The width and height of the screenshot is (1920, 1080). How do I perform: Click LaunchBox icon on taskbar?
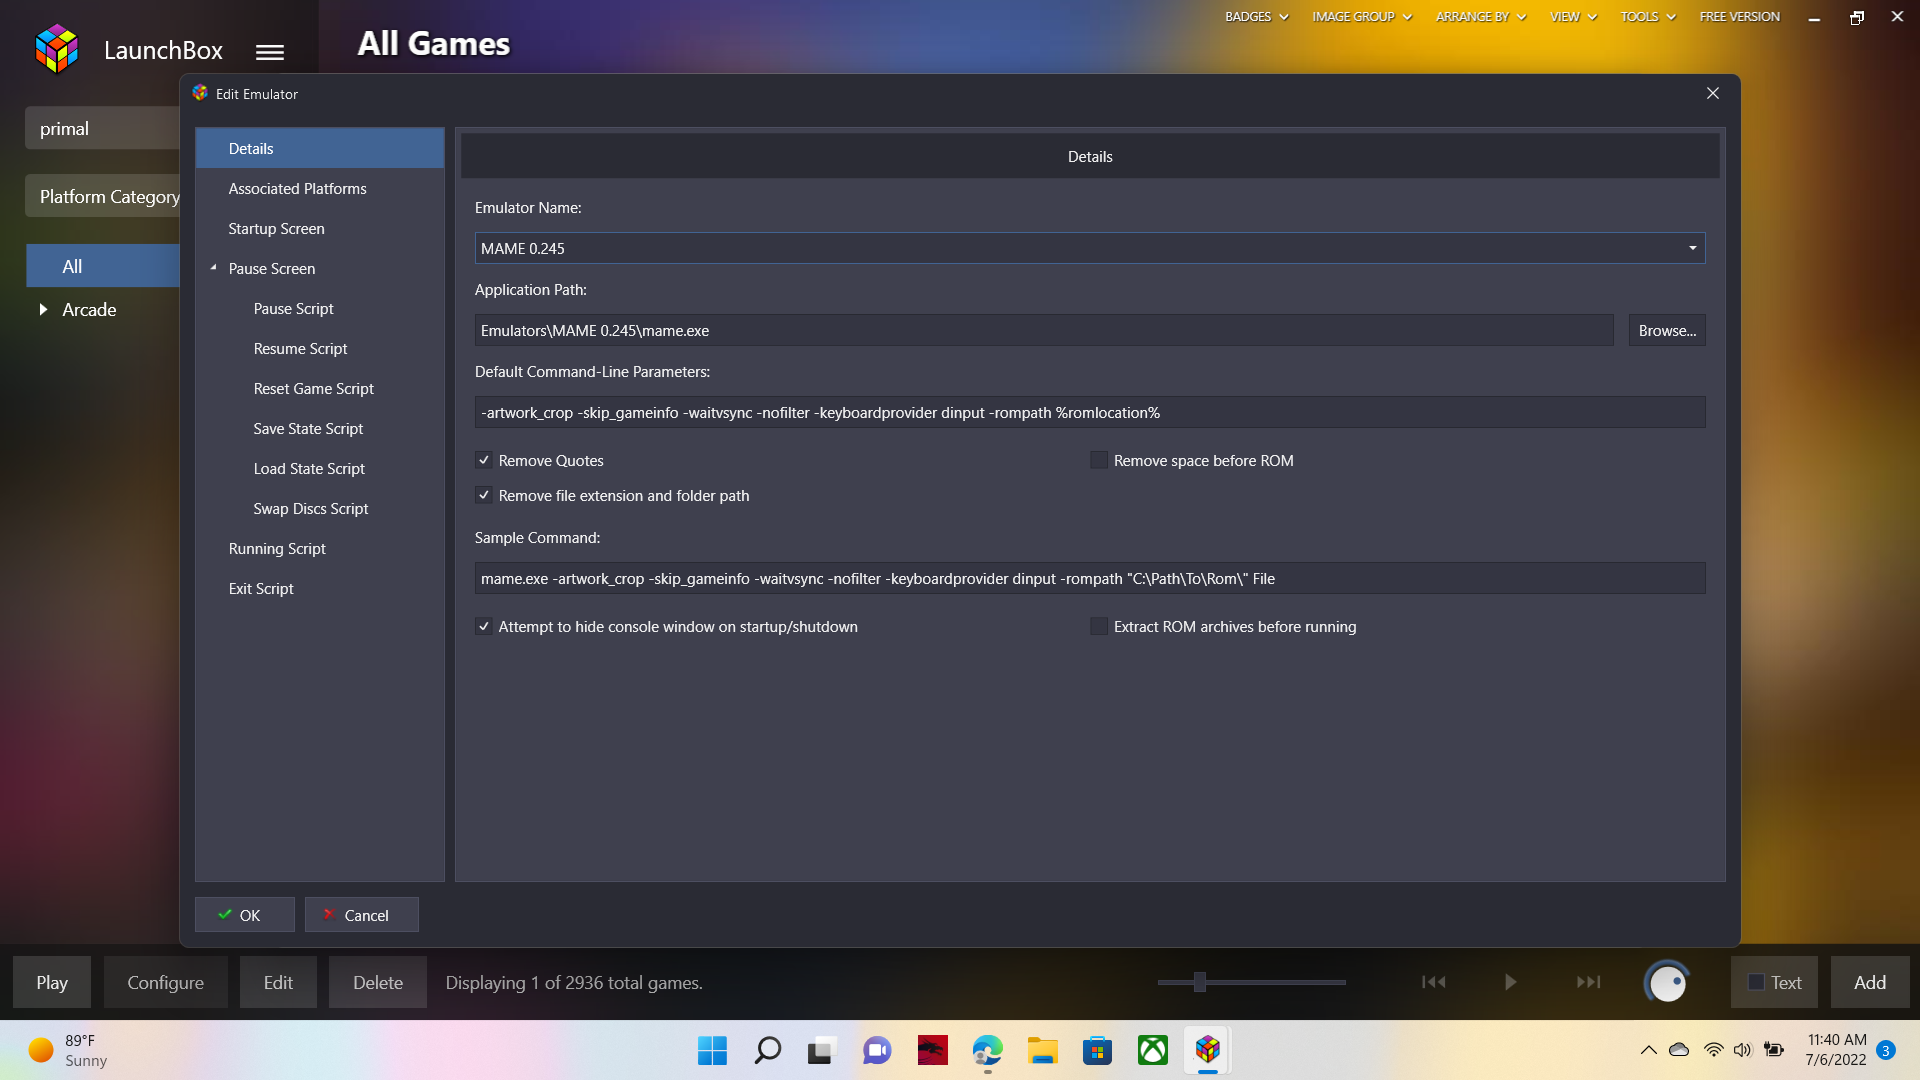pyautogui.click(x=1207, y=1050)
